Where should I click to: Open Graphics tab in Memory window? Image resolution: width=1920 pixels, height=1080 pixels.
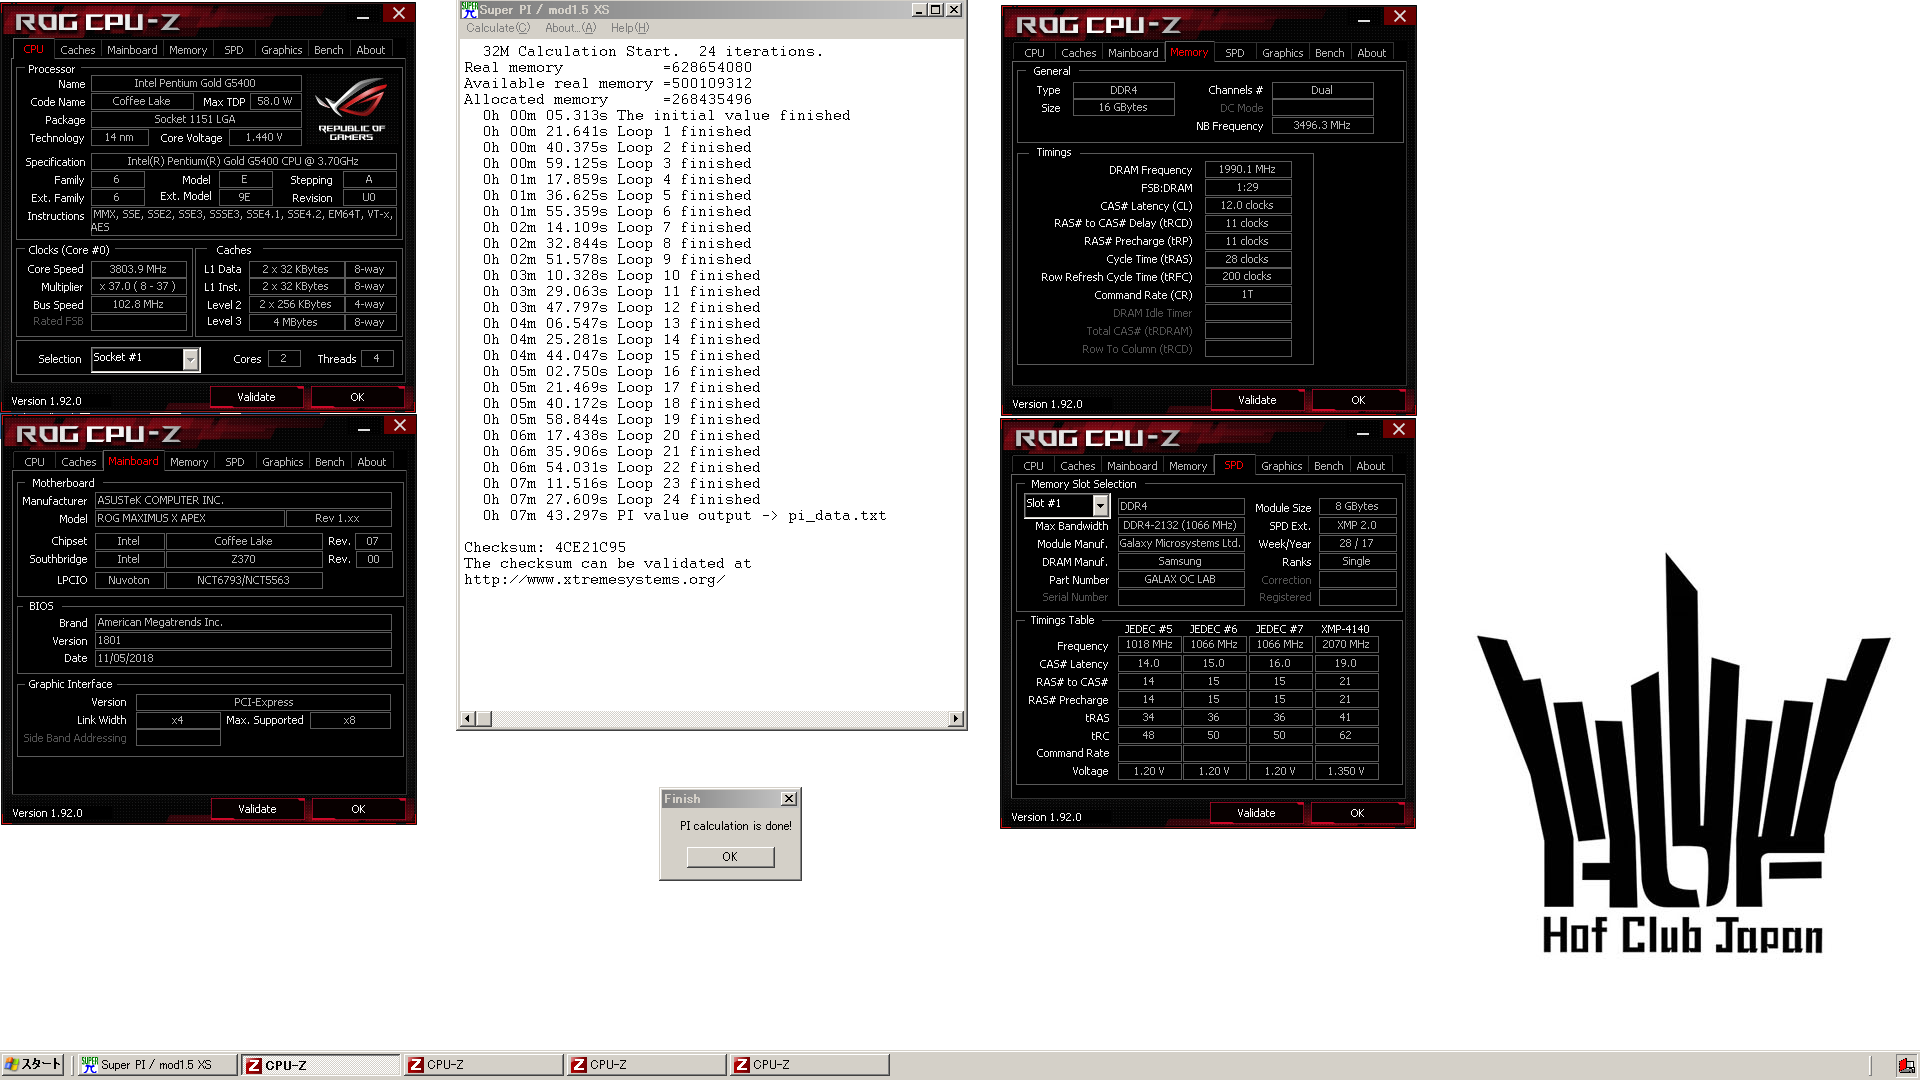pyautogui.click(x=1282, y=53)
